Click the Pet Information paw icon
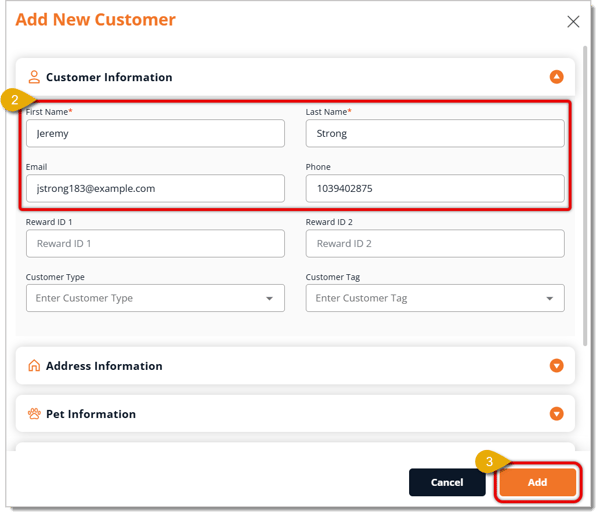 (x=34, y=414)
